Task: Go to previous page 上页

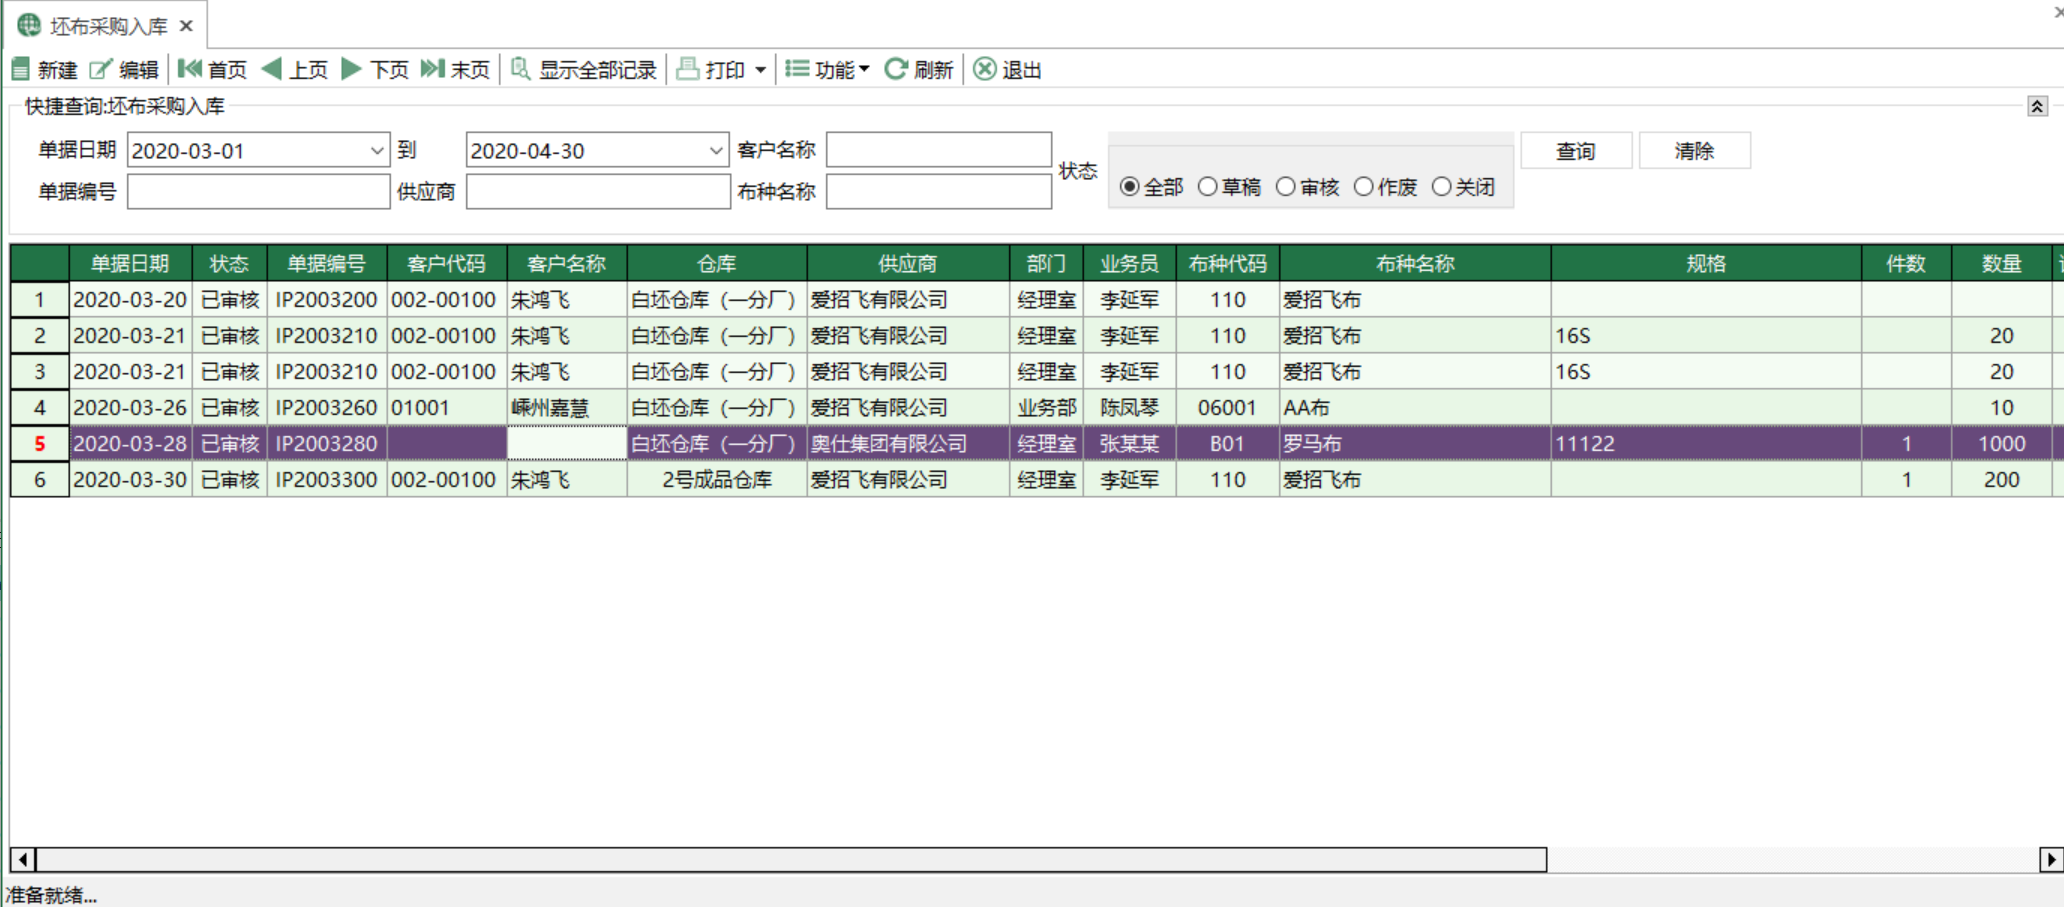Action: [295, 69]
